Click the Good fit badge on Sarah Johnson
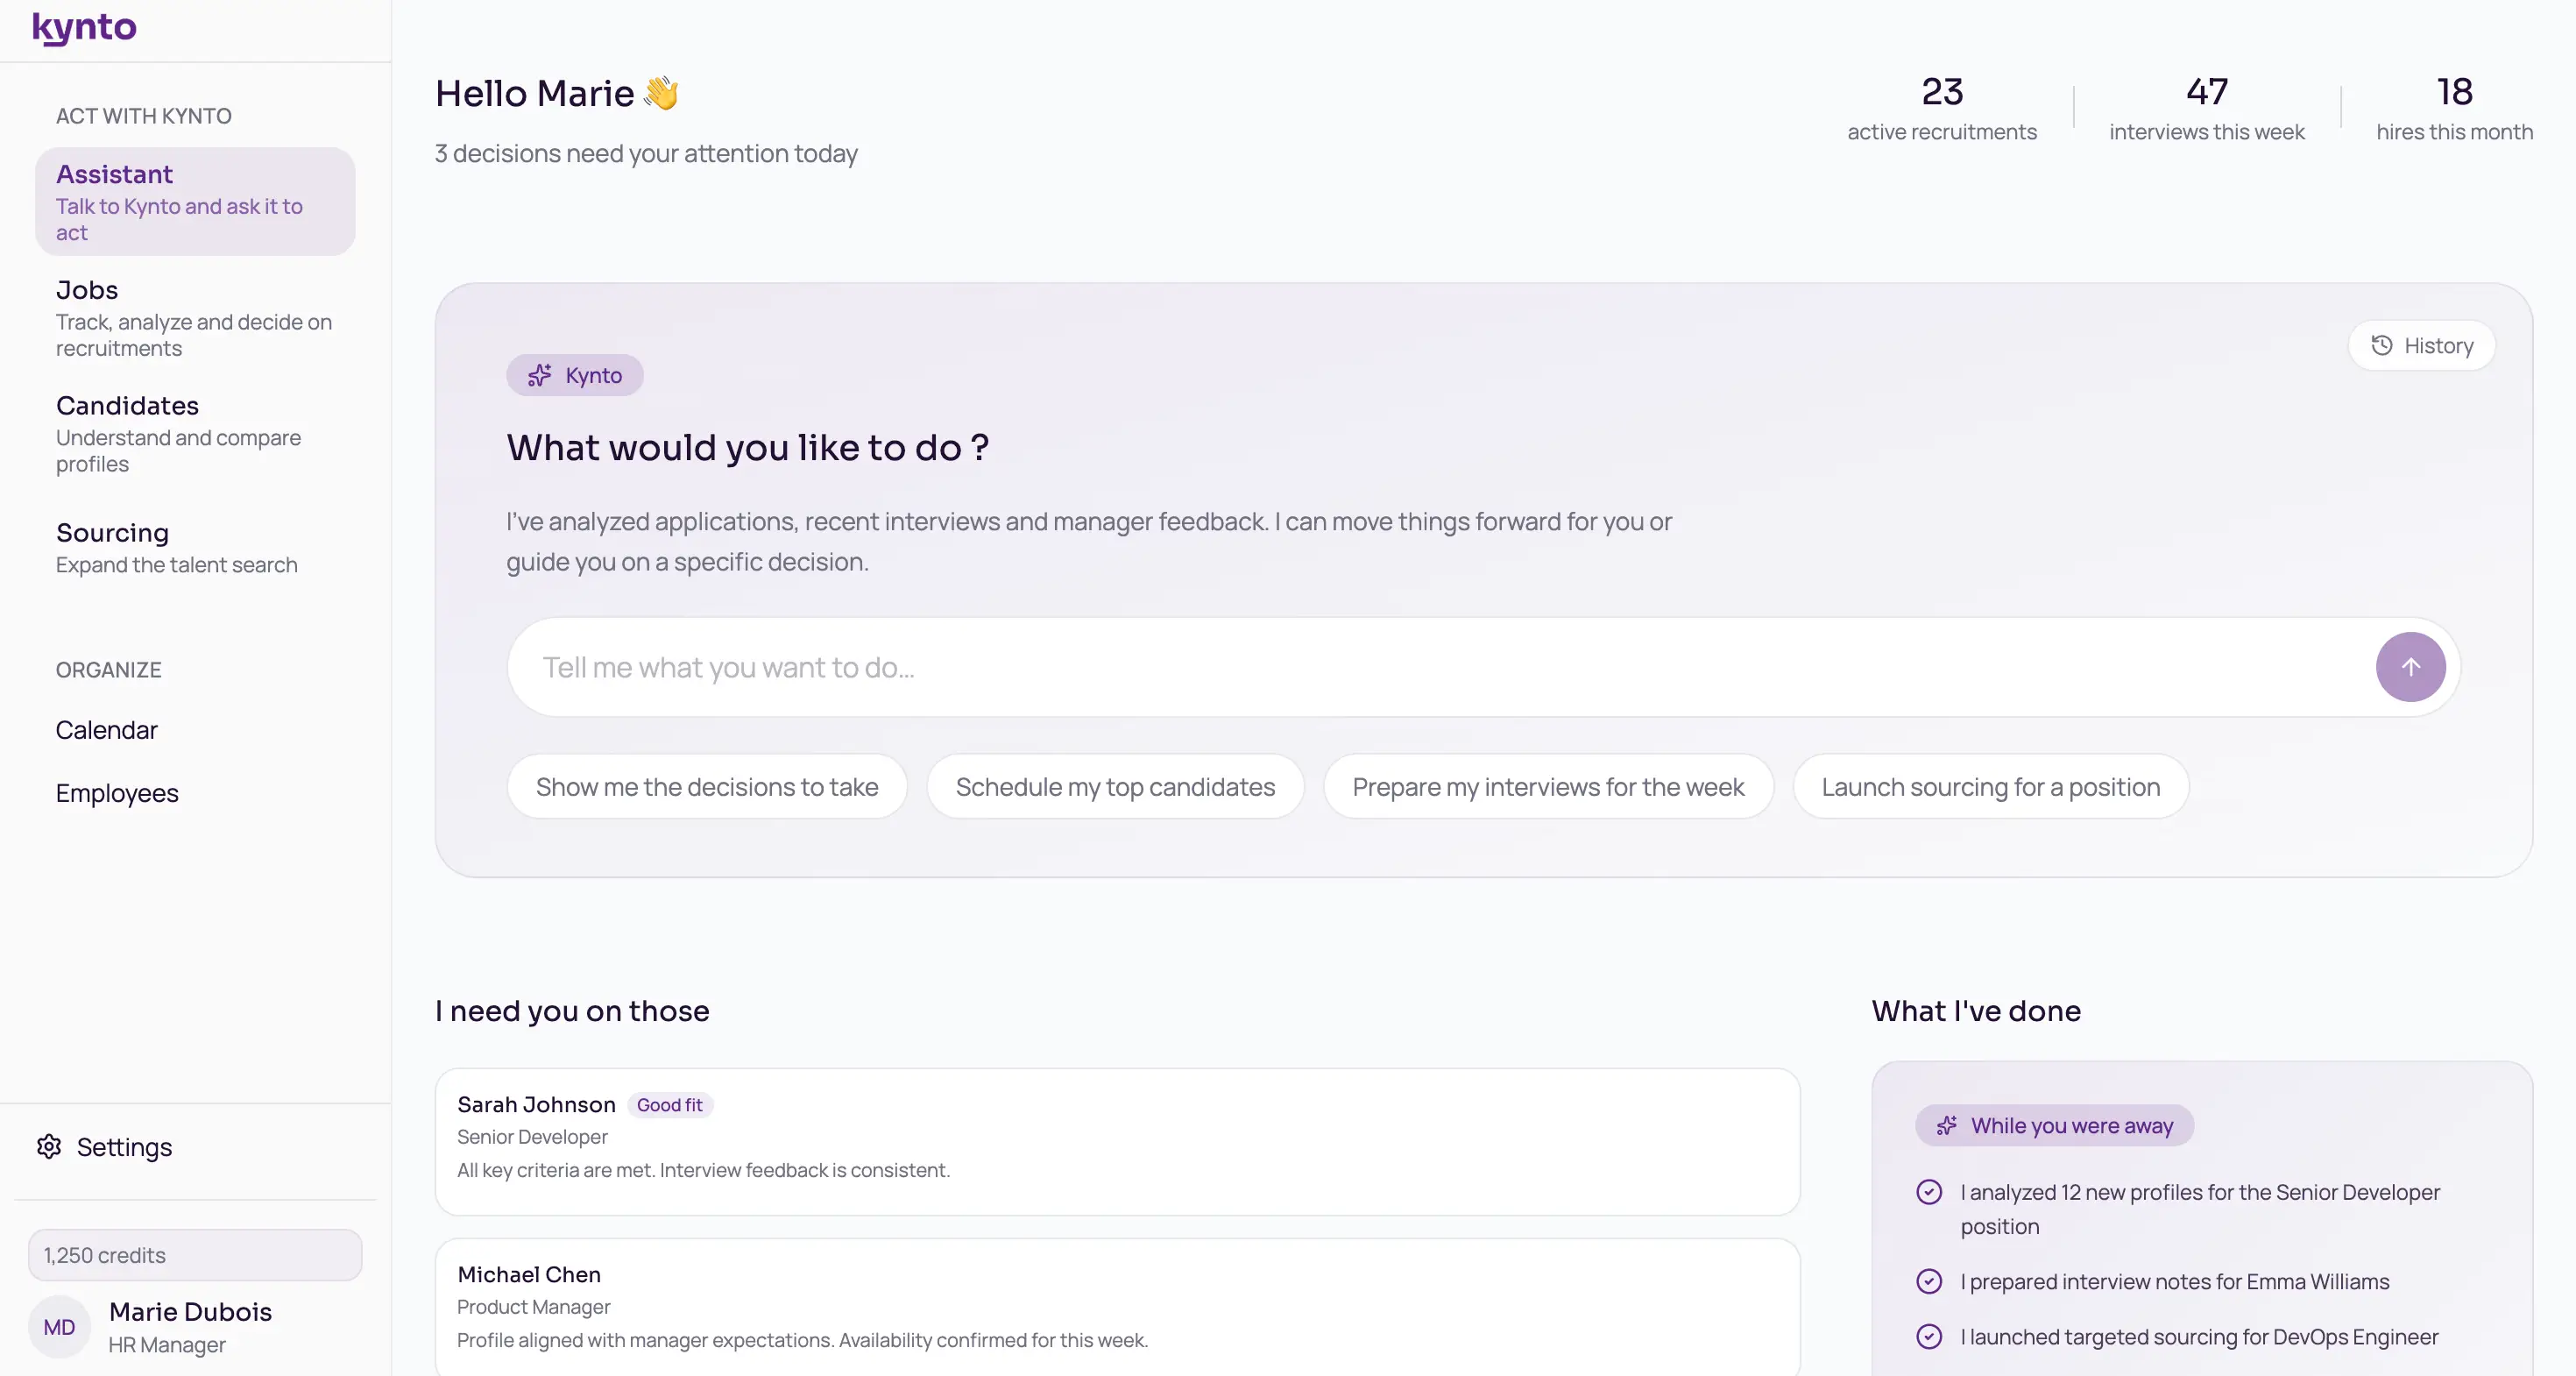 [x=670, y=1105]
